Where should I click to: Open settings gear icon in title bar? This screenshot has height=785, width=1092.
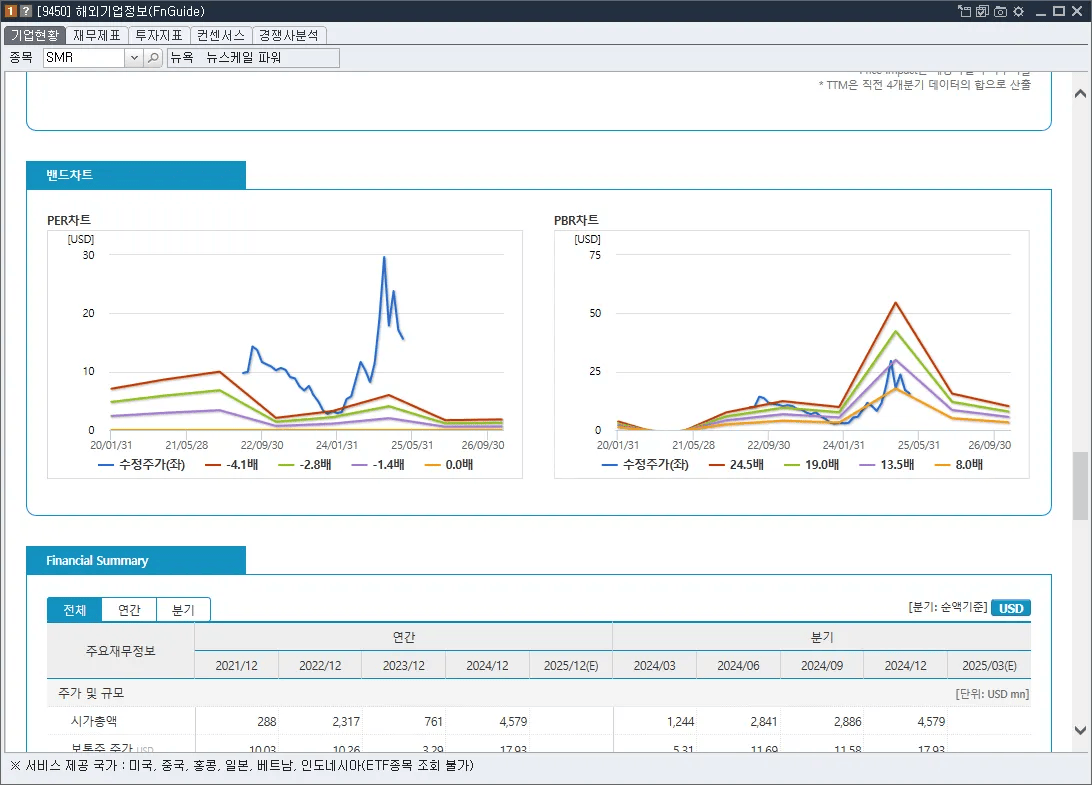click(1019, 11)
